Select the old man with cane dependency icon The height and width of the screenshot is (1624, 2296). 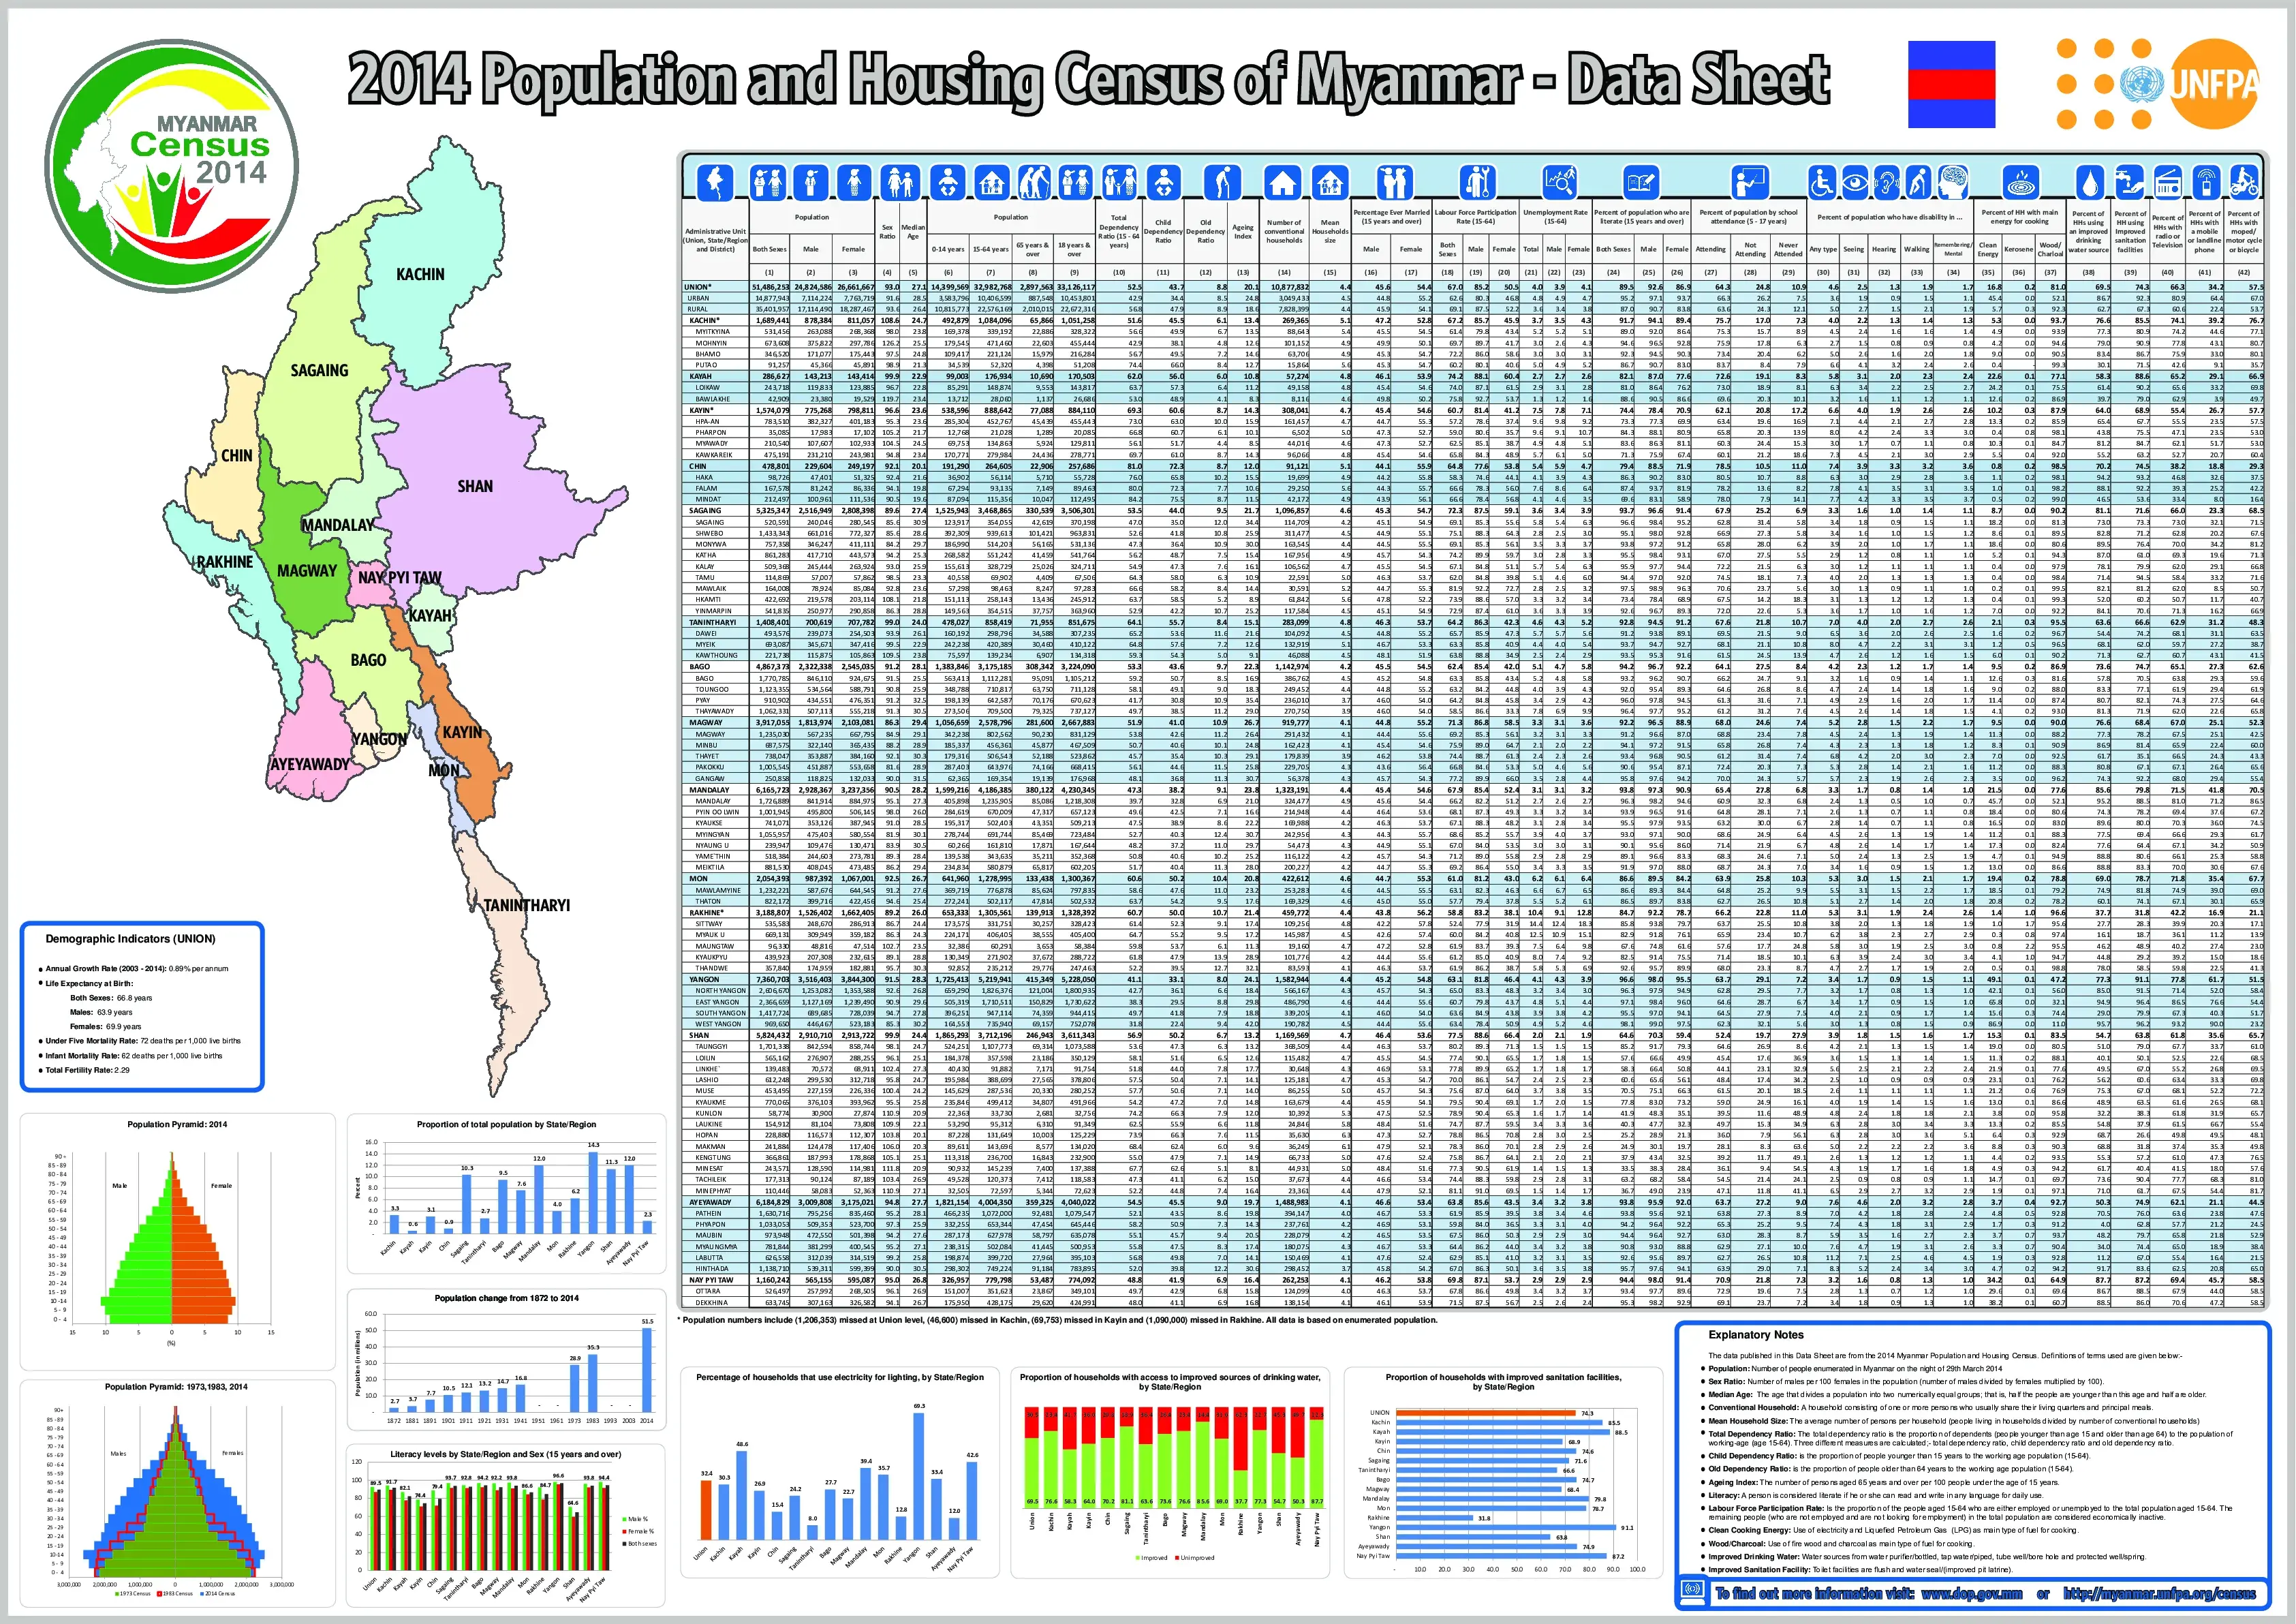point(1222,182)
